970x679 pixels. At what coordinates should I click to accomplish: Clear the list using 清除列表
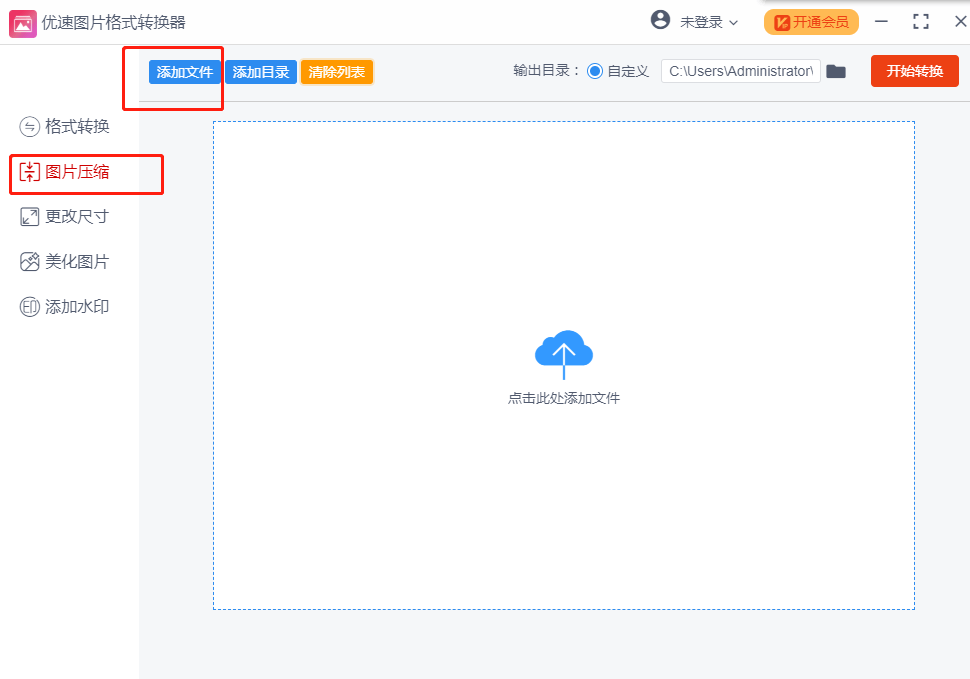[x=337, y=72]
